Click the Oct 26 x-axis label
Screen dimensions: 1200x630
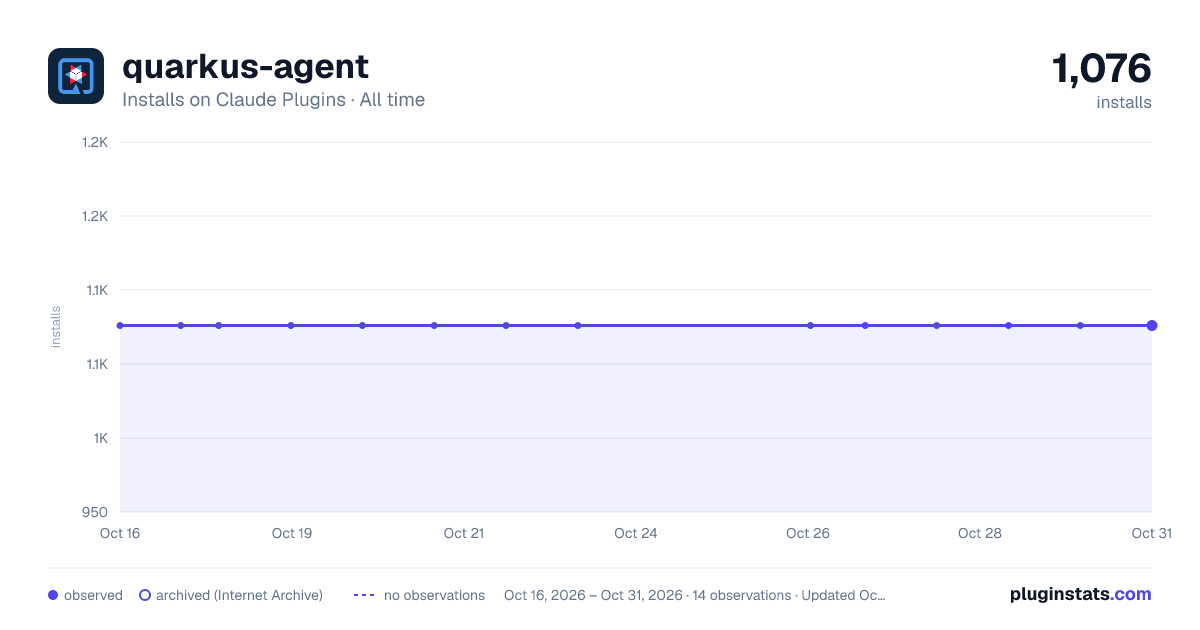(x=808, y=533)
